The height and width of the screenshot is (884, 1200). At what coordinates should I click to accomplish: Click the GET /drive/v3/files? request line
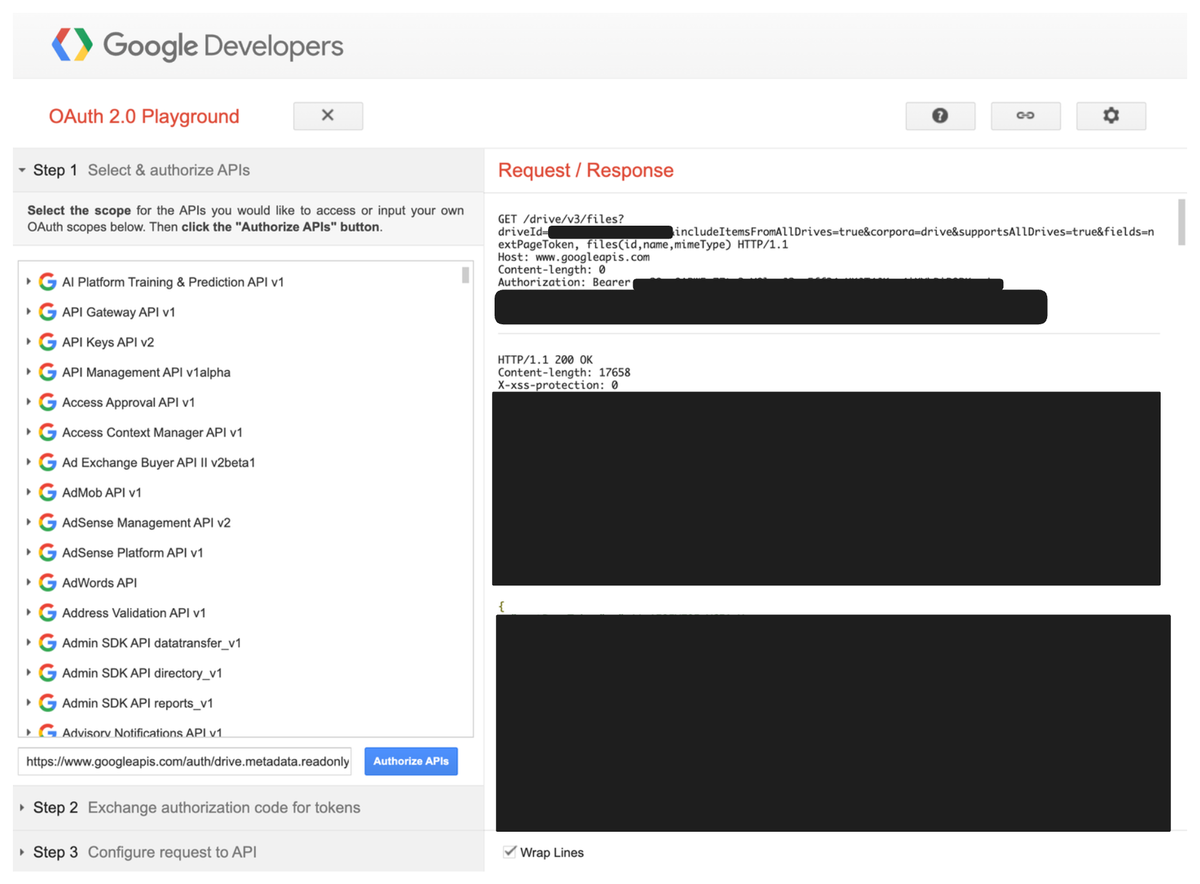pyautogui.click(x=561, y=219)
